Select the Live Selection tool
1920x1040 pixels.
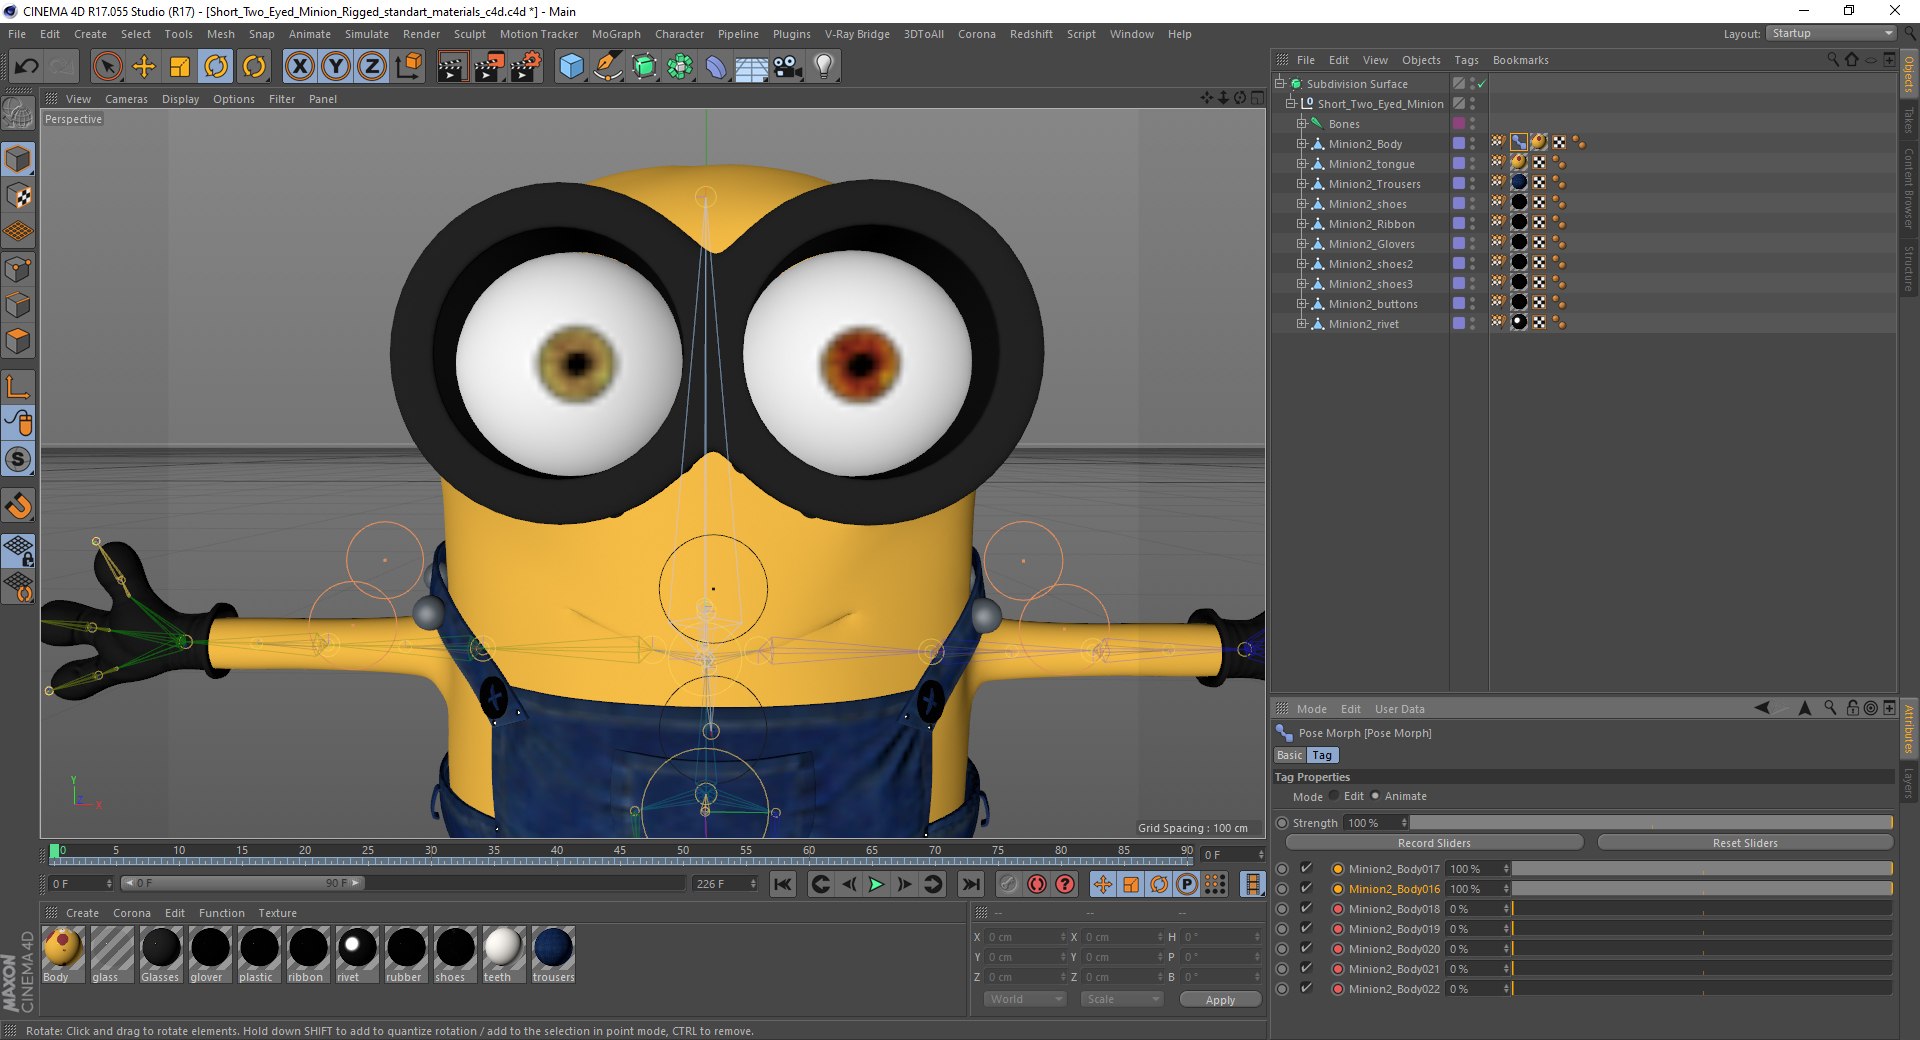tap(107, 67)
